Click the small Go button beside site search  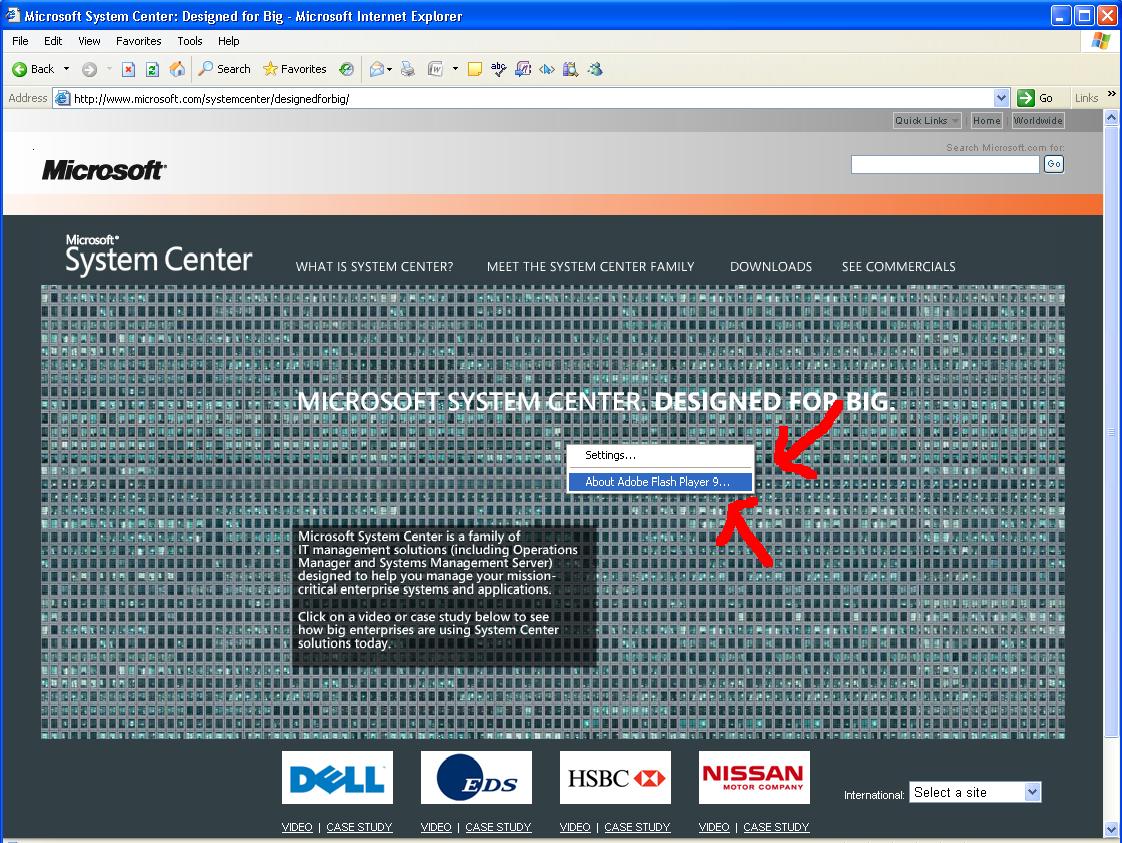point(1054,164)
